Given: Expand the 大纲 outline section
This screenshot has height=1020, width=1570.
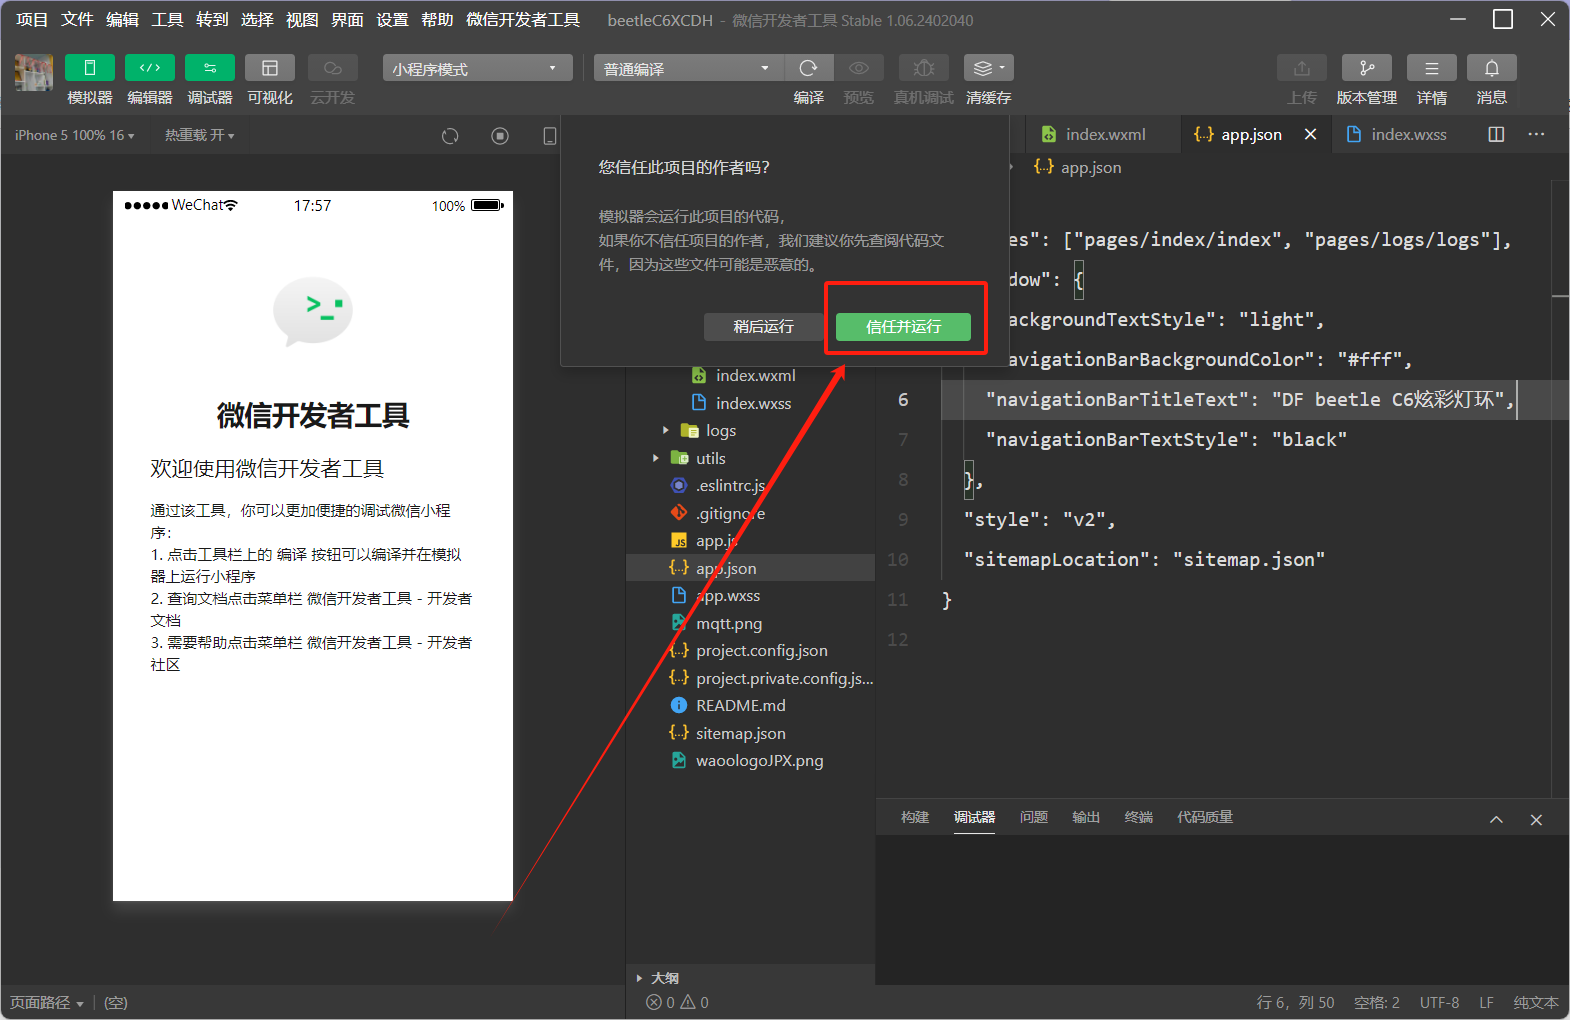Looking at the screenshot, I should point(656,978).
